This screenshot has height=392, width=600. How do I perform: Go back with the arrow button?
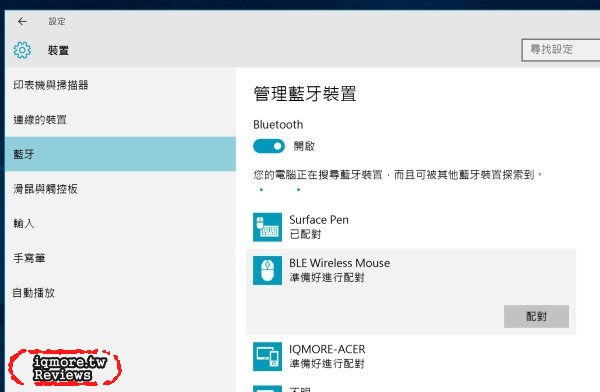click(x=22, y=21)
